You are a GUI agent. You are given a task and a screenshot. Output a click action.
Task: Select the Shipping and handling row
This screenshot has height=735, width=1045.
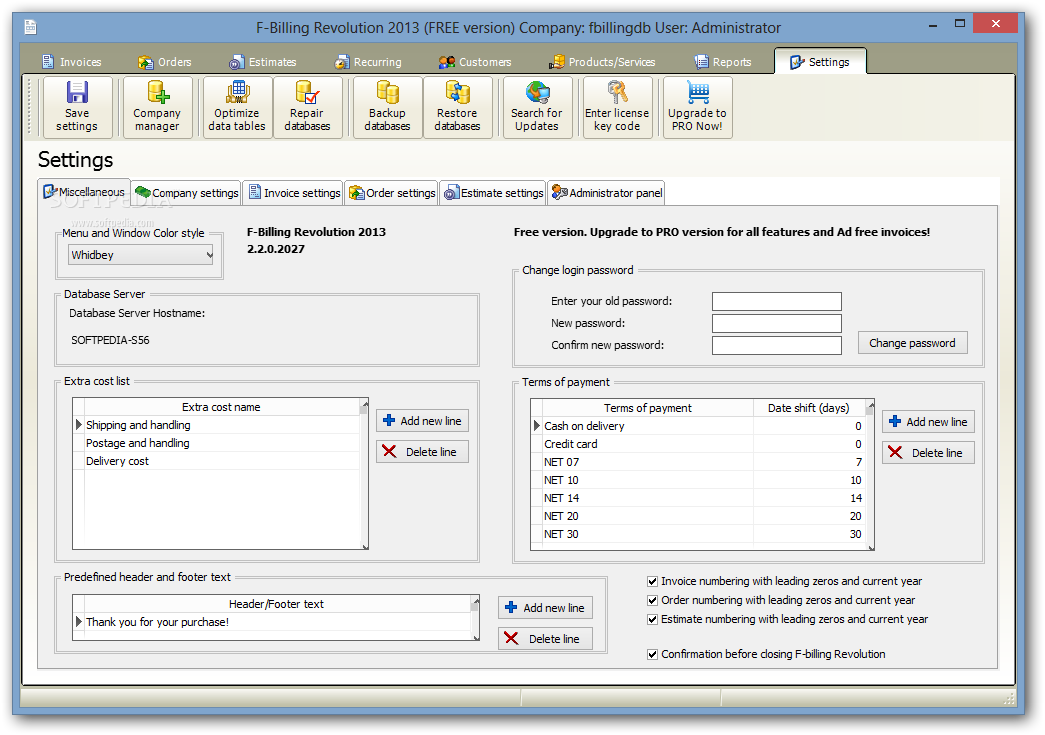click(x=217, y=424)
